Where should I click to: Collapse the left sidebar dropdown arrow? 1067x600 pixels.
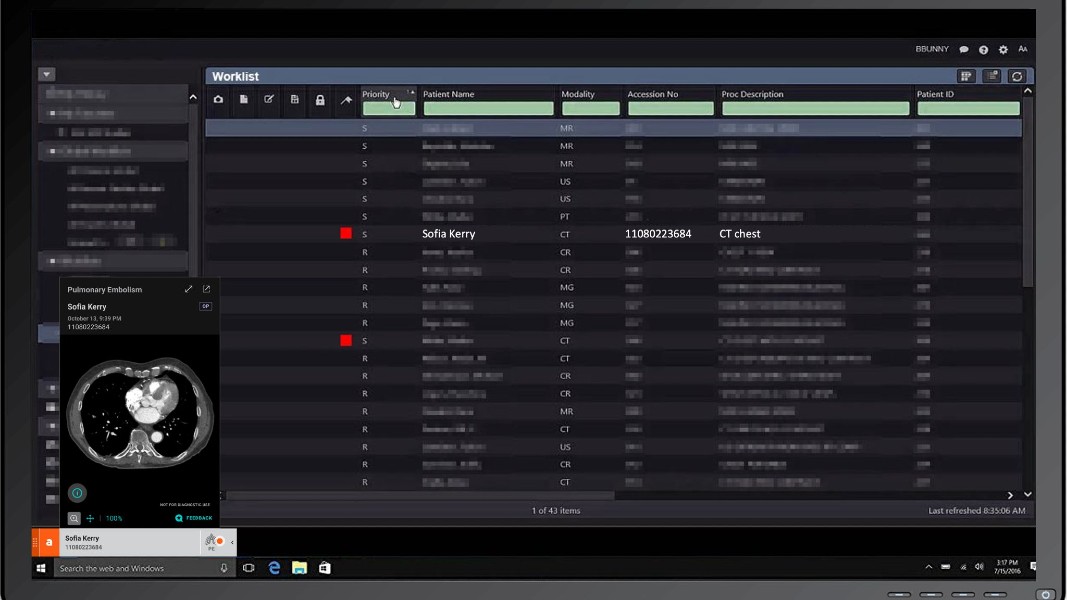(46, 75)
